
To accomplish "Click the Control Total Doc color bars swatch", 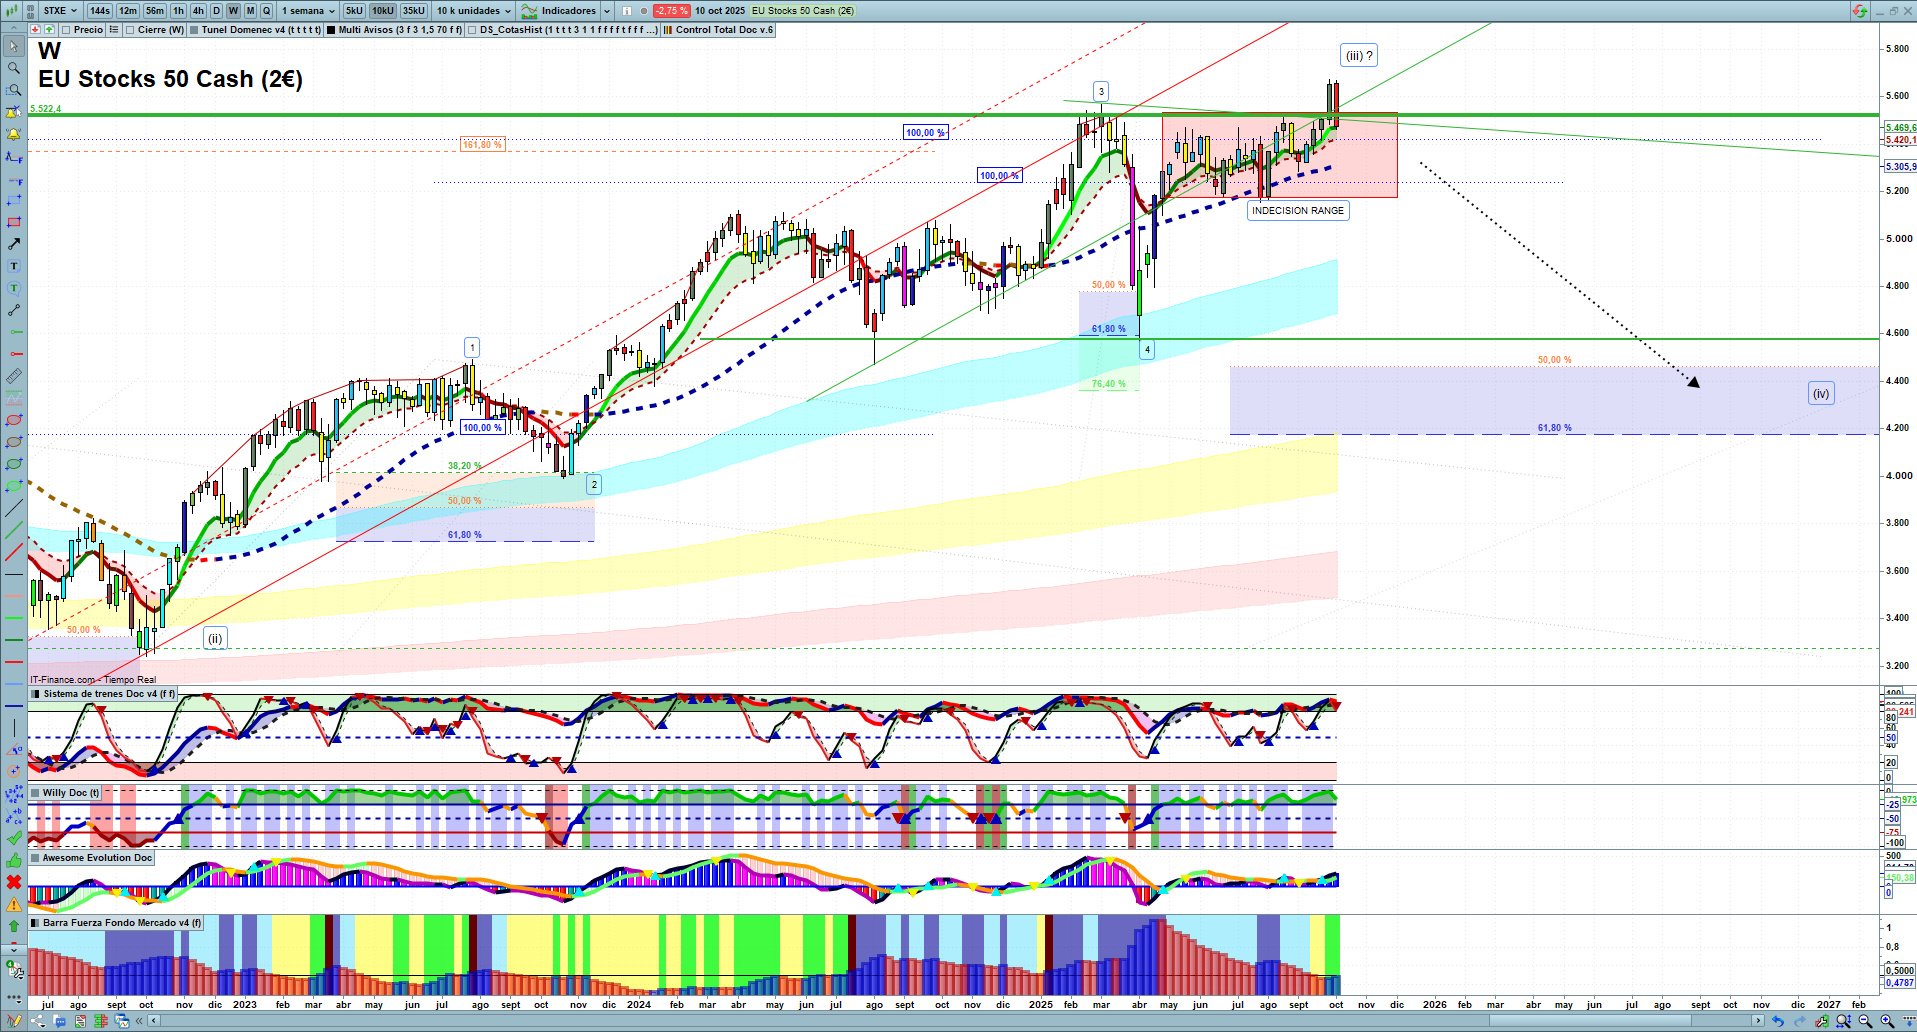I will coord(668,30).
